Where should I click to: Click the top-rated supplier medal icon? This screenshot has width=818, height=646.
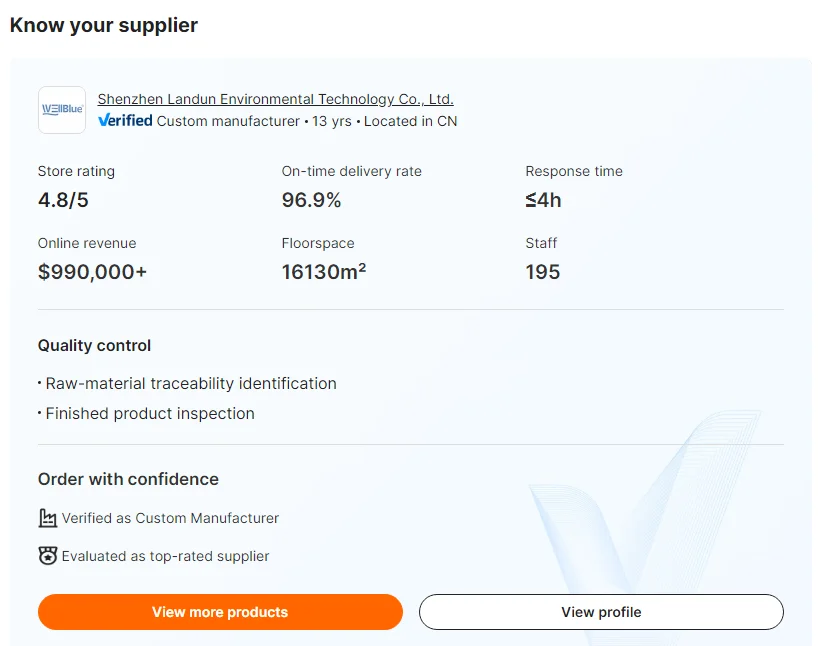tap(47, 556)
